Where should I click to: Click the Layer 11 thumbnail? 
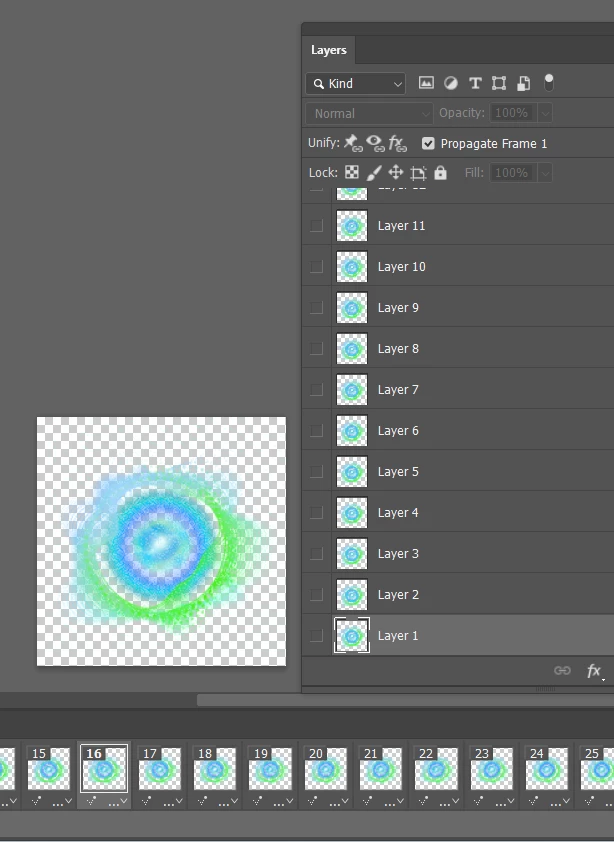coord(352,226)
